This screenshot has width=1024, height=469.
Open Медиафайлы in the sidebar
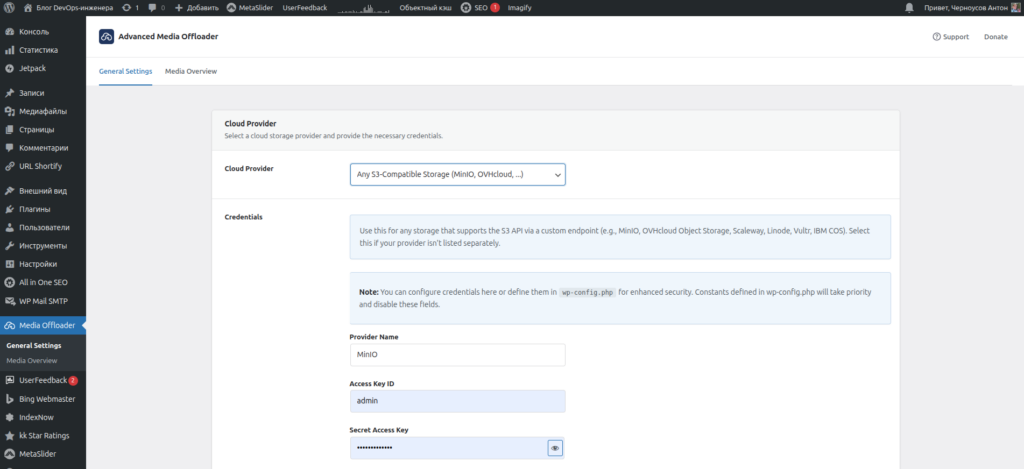pos(42,111)
